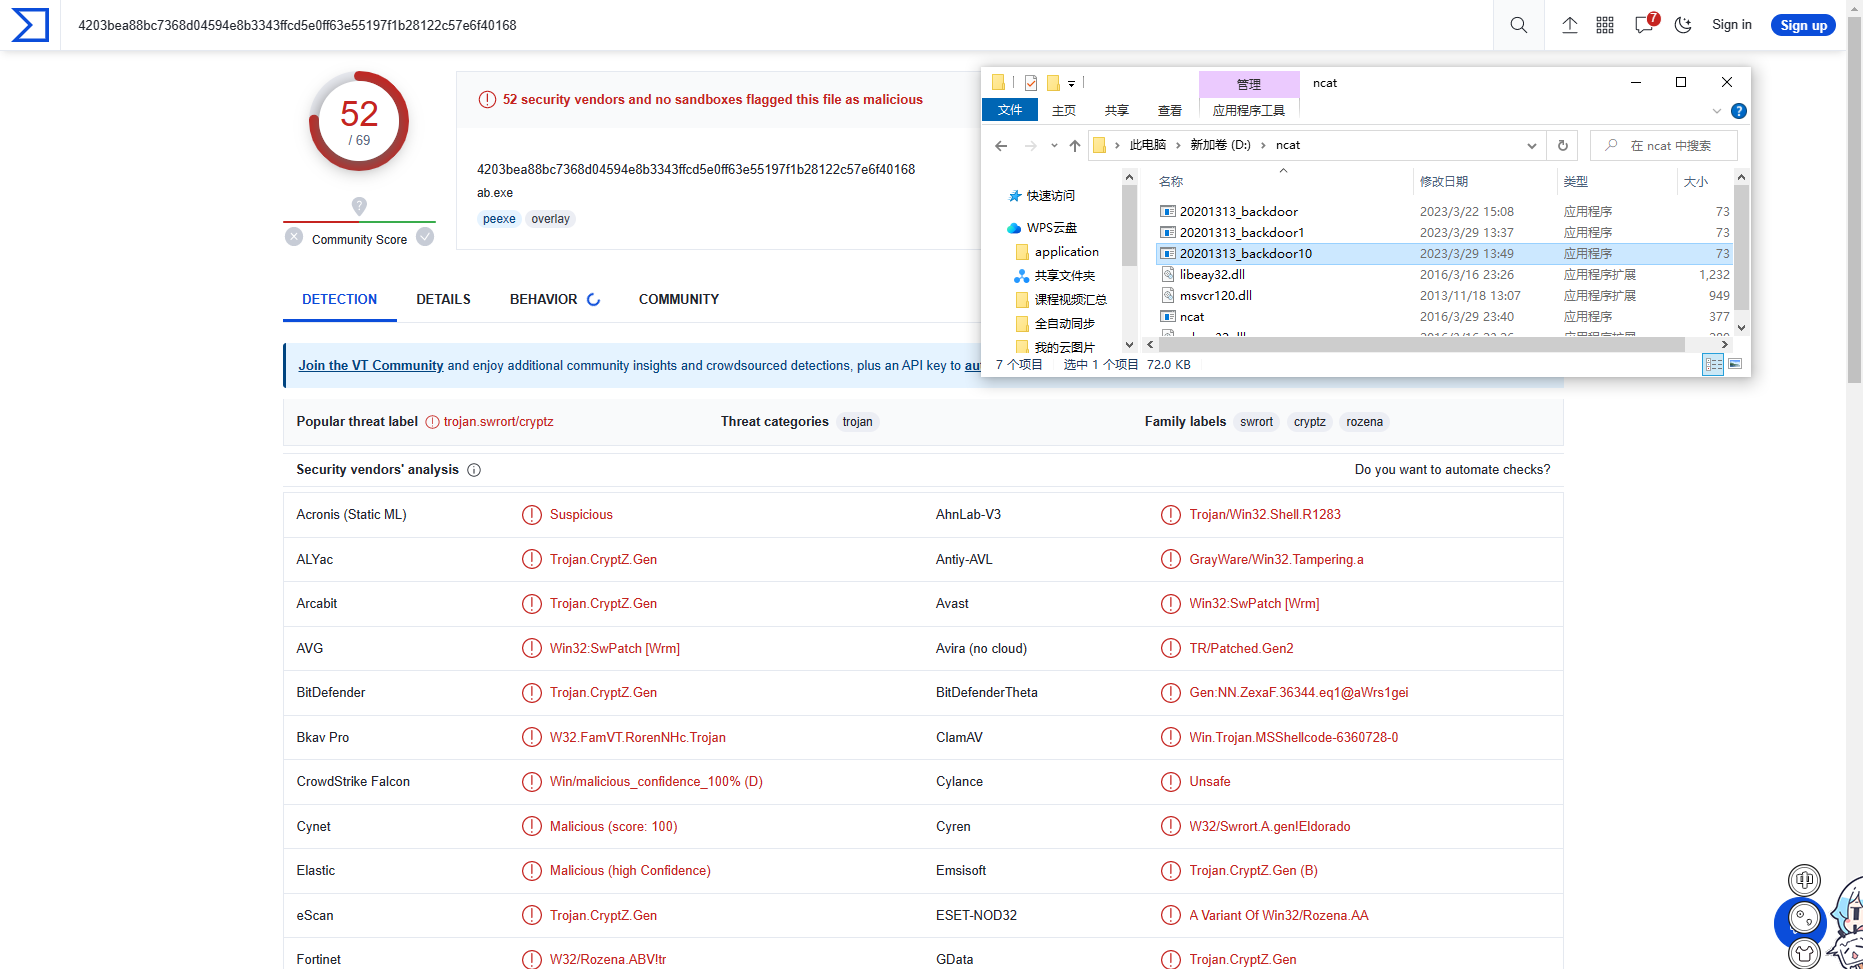Click the alert icon beside Trojan/Win32.Shell.R1283
Viewport: 1863px width, 969px height.
(x=1171, y=515)
